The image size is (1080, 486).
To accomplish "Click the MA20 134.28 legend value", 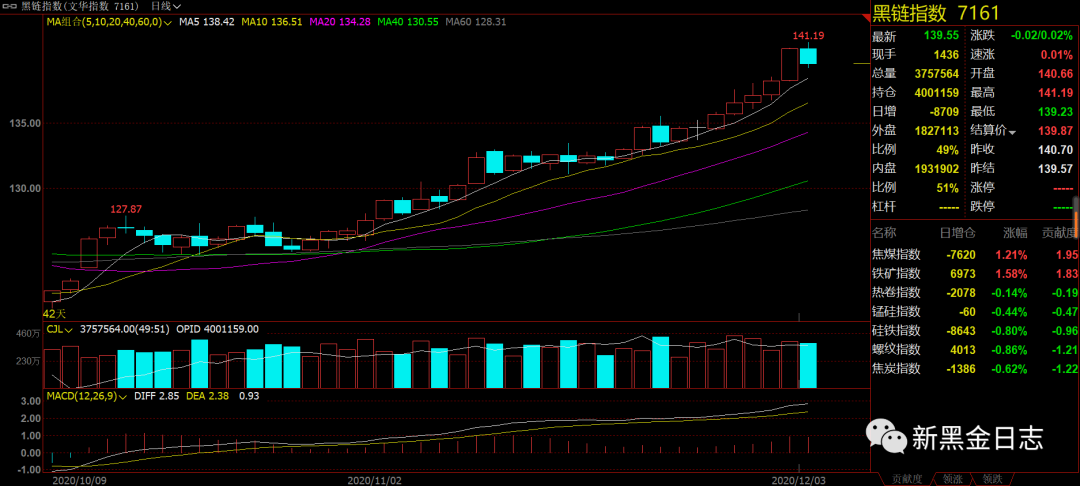I will point(340,22).
